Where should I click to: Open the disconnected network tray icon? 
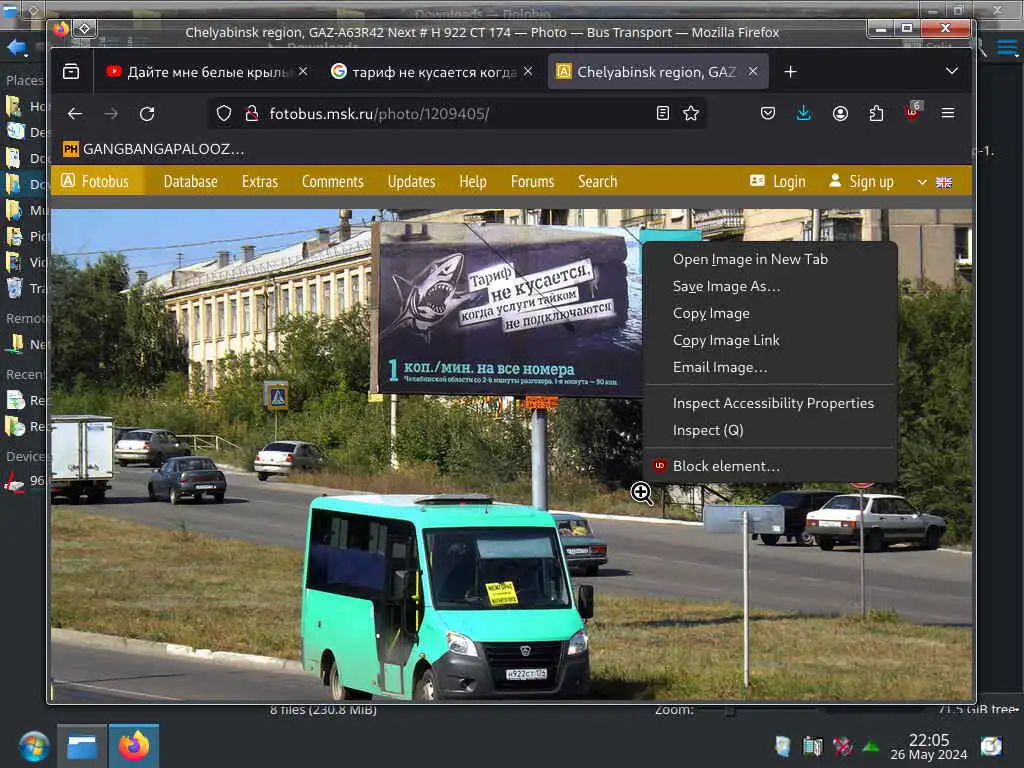[842, 746]
